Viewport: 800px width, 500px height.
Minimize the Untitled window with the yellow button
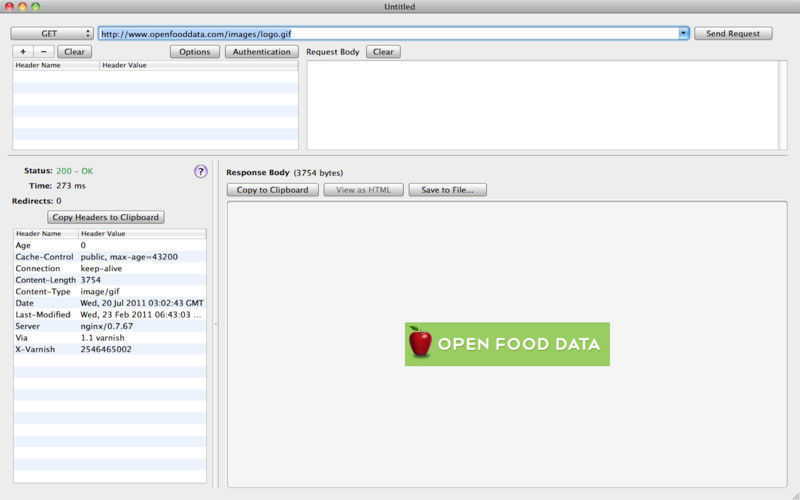pos(22,7)
